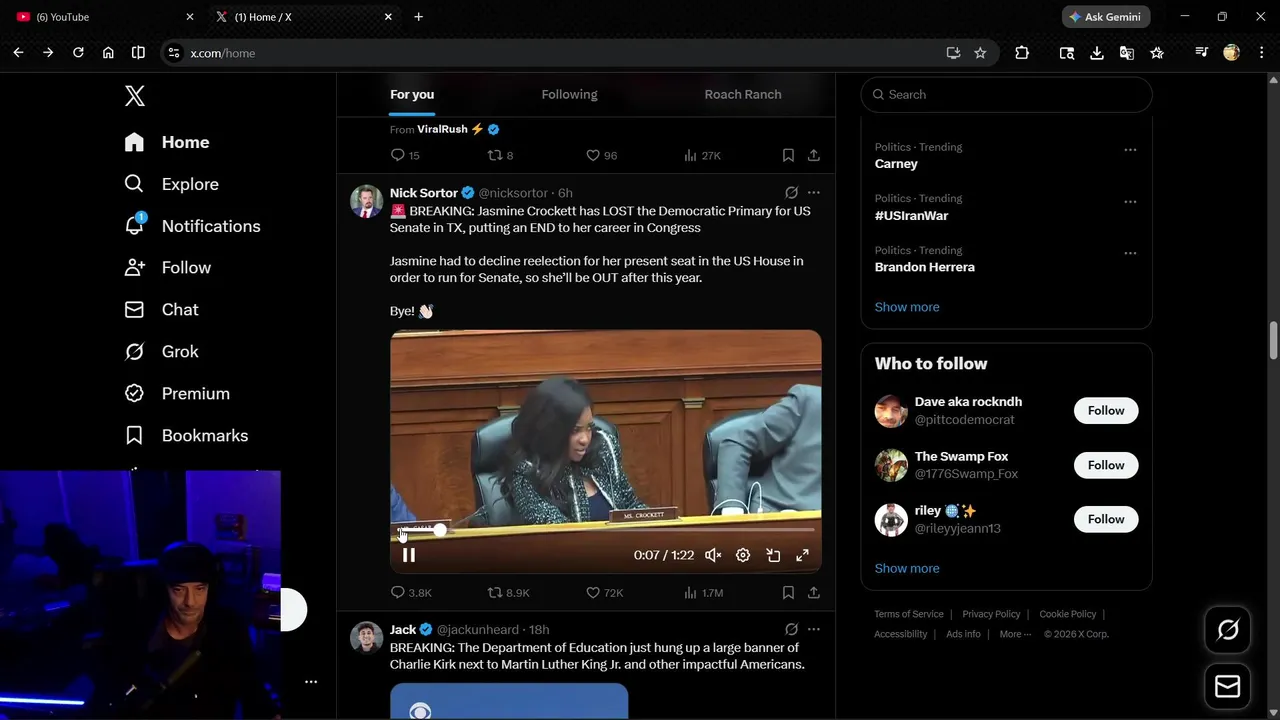Open Nick Sortor's profile avatar
This screenshot has height=720, width=1280.
(x=366, y=201)
